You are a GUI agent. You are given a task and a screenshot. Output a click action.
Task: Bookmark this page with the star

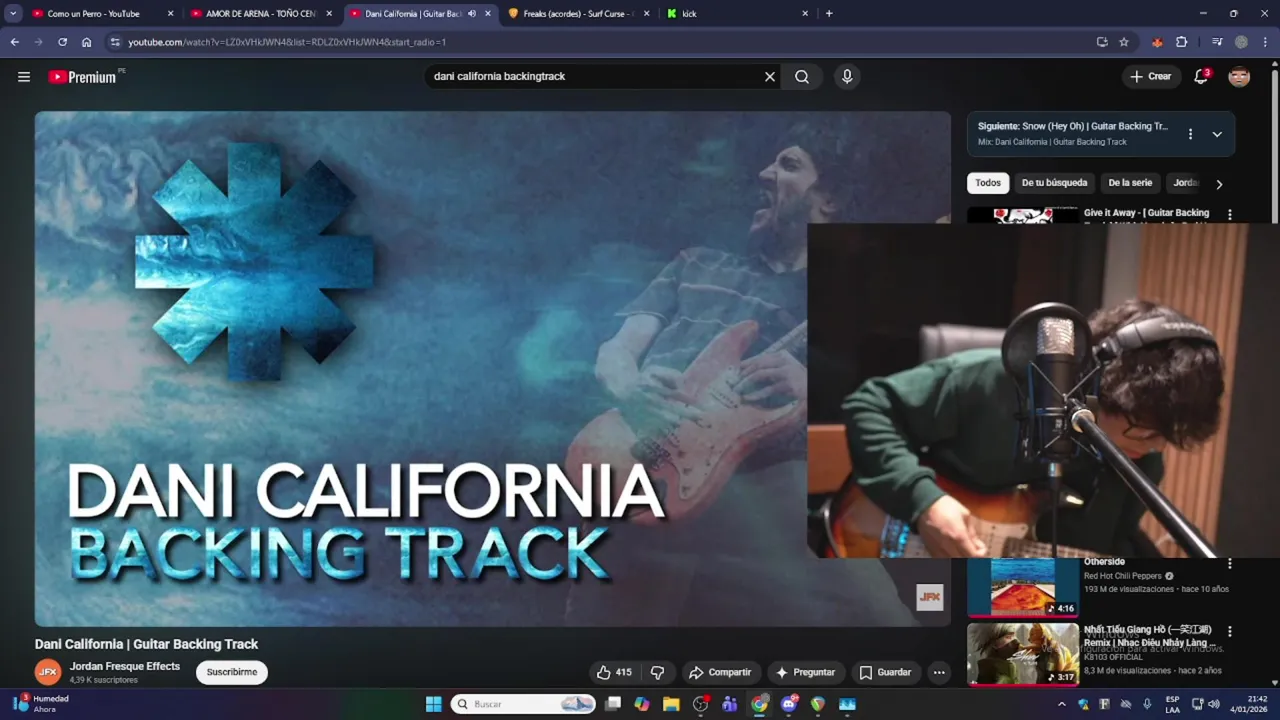tap(1124, 42)
